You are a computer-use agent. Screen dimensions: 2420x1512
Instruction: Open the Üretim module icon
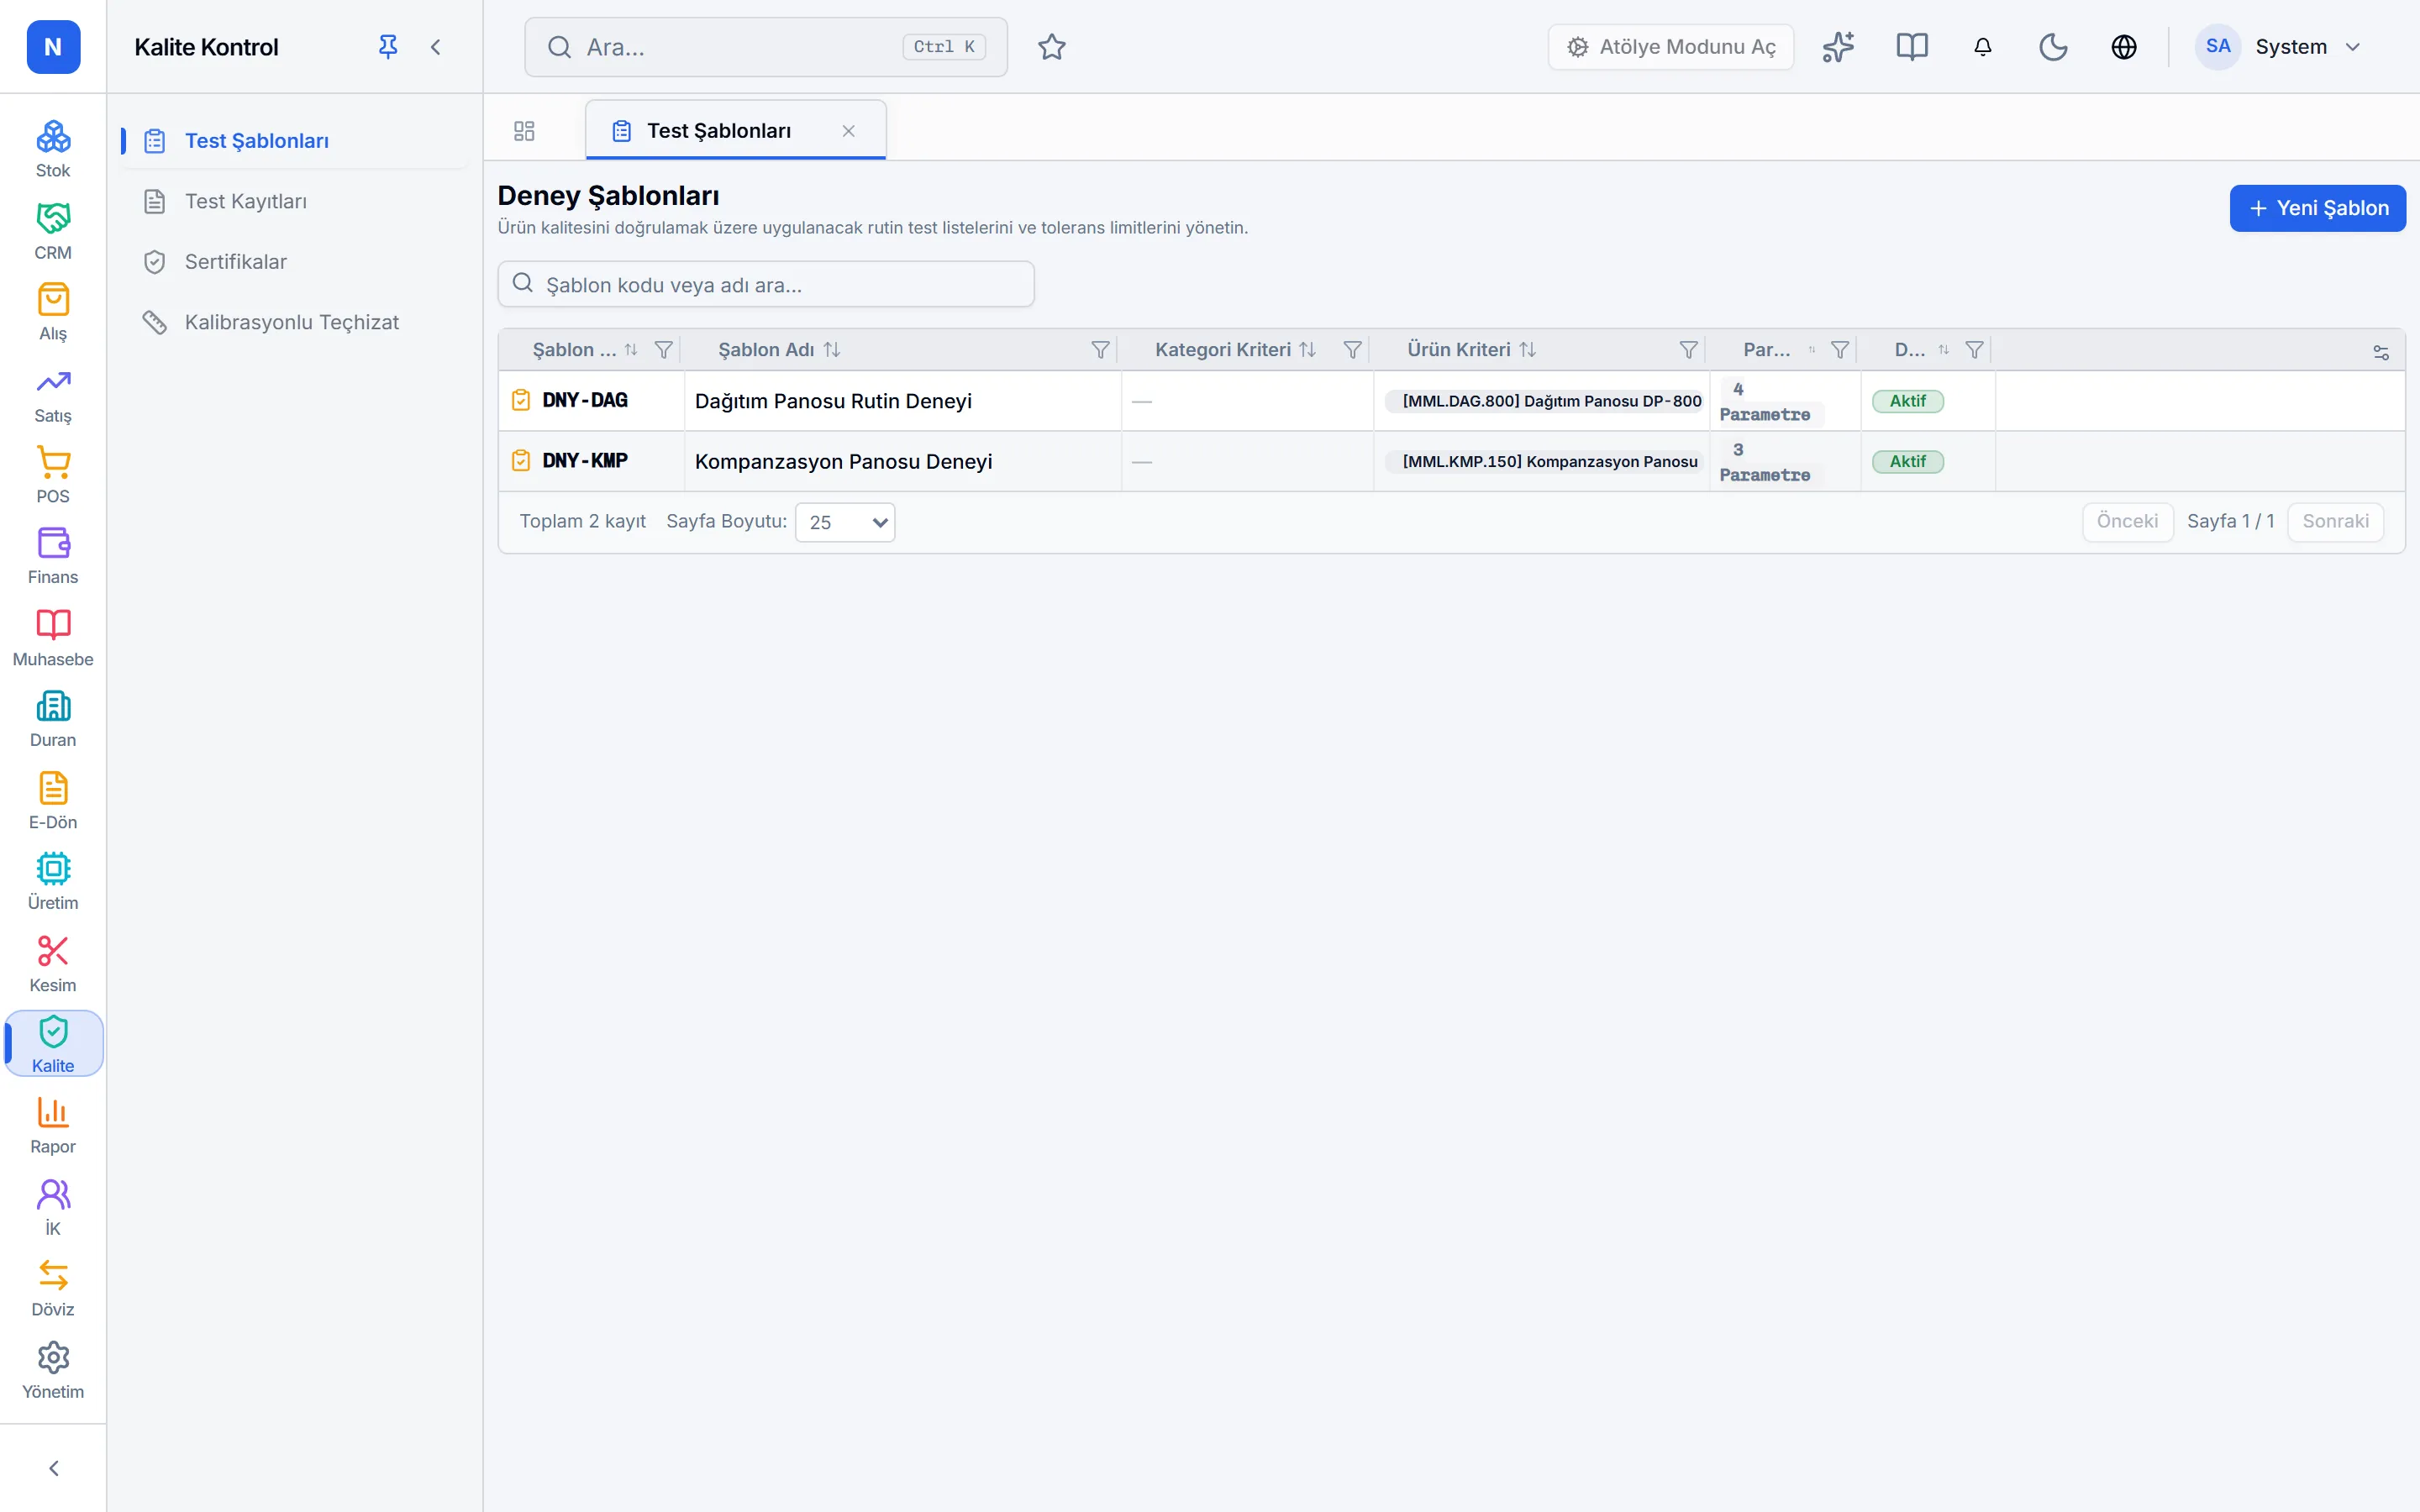coord(53,882)
